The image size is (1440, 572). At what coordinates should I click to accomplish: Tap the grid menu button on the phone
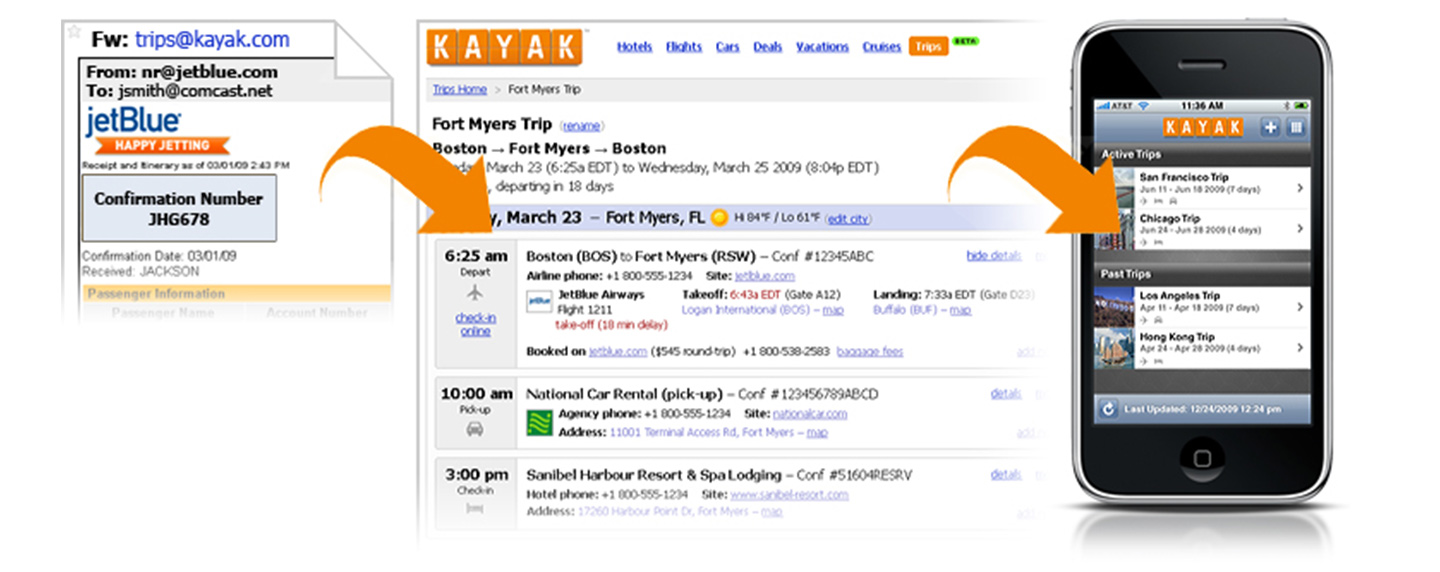tap(1297, 127)
